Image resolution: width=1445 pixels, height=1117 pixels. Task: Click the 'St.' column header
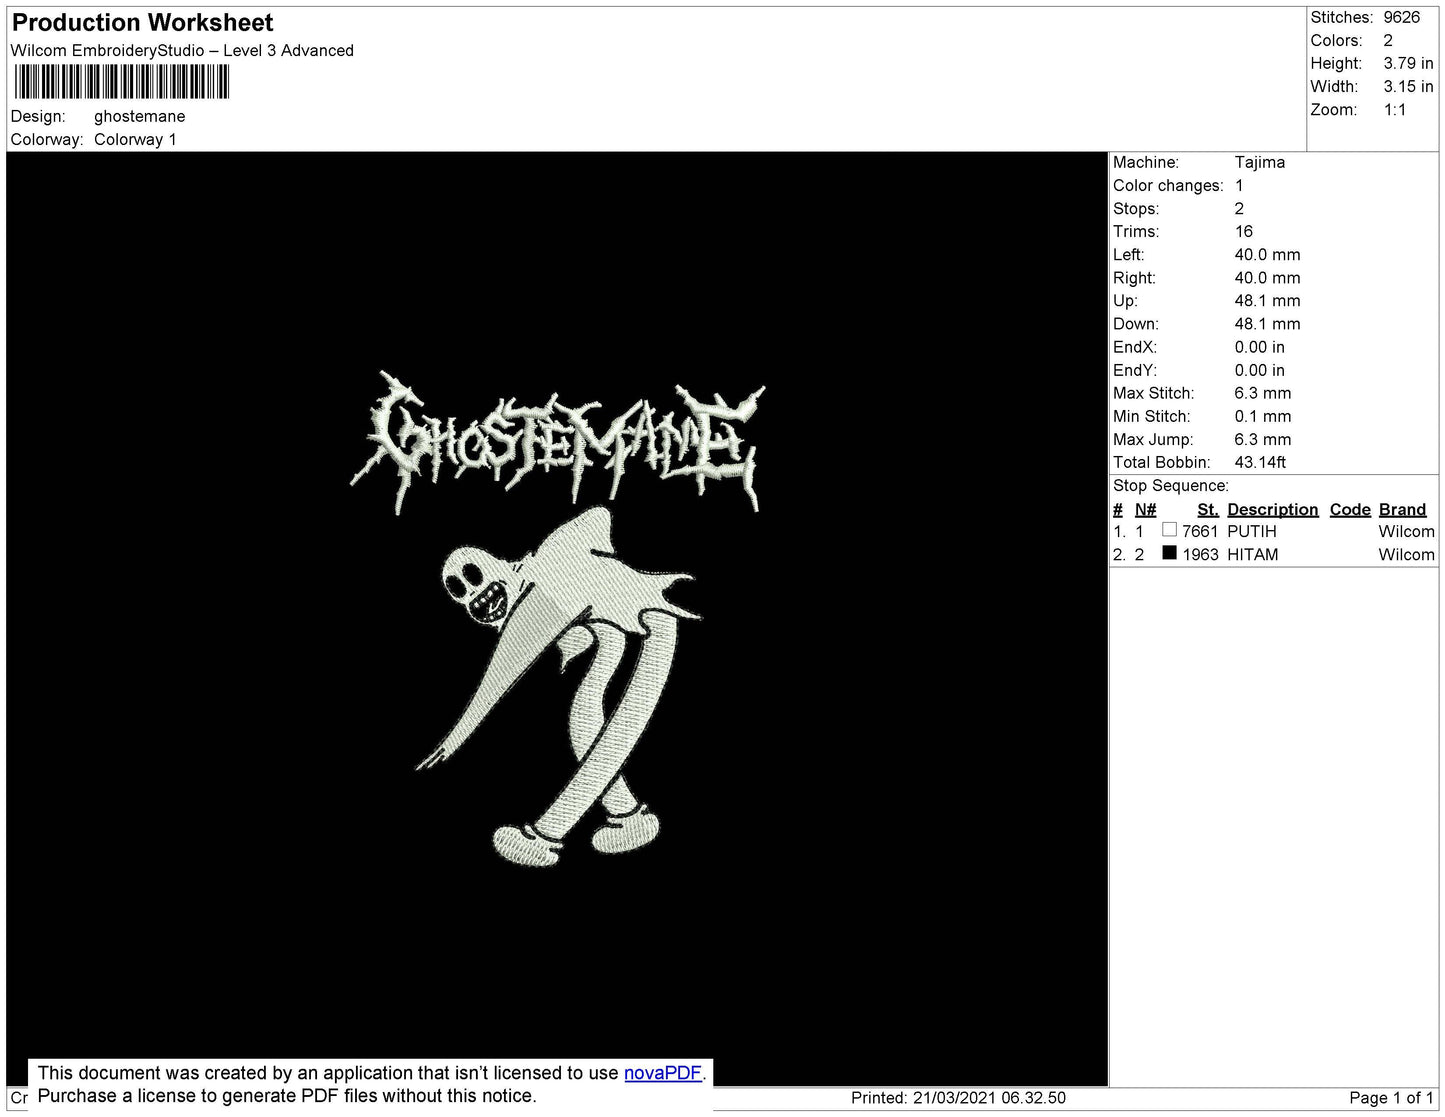(x=1207, y=509)
